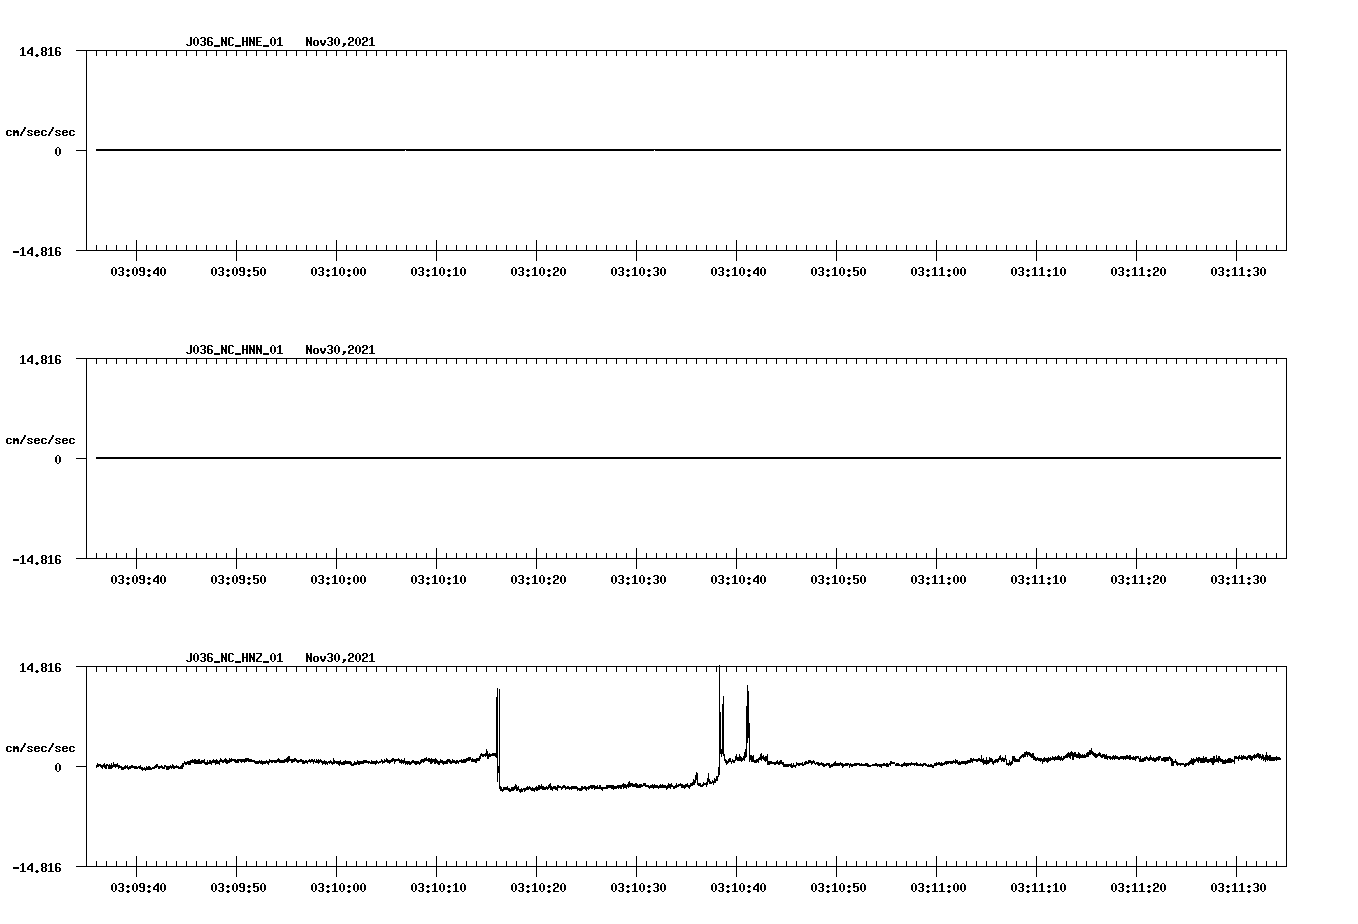Click the 03:09:50 time label on HNZ plot

238,888
